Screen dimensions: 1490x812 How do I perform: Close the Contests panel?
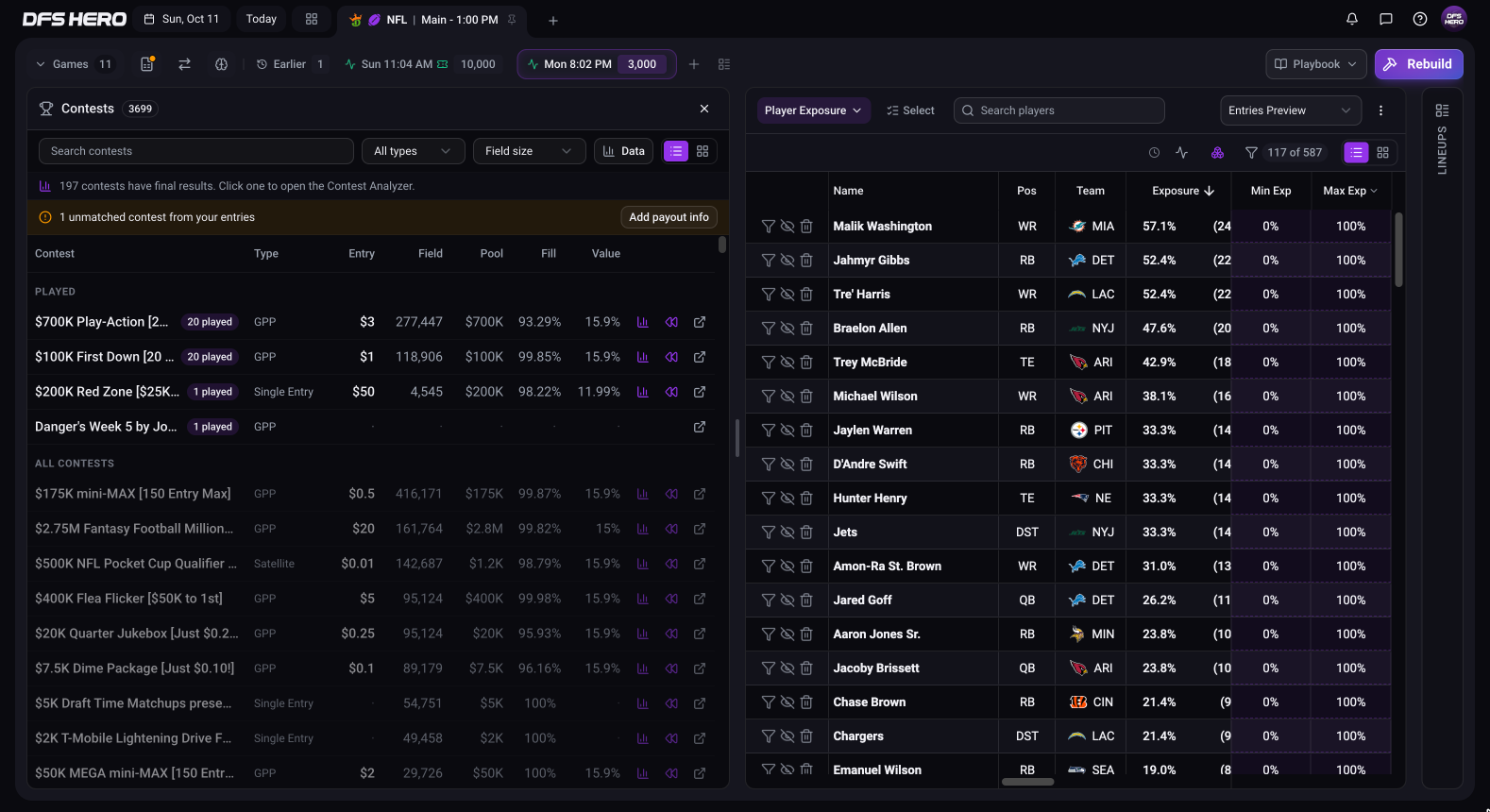coord(704,108)
